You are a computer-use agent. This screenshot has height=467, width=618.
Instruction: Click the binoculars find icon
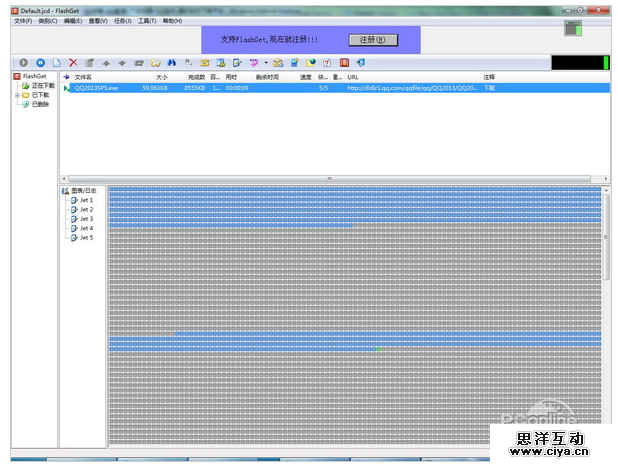172,63
